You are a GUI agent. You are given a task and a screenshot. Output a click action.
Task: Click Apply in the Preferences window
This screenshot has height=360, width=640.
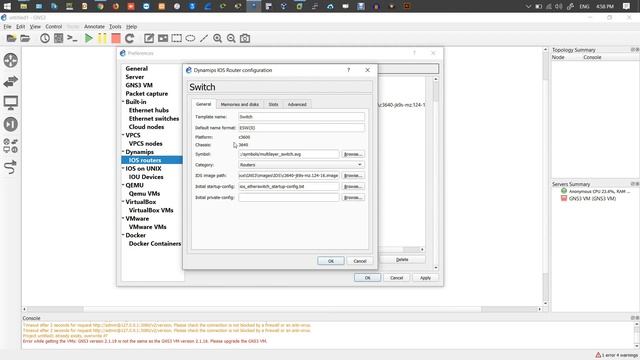425,278
